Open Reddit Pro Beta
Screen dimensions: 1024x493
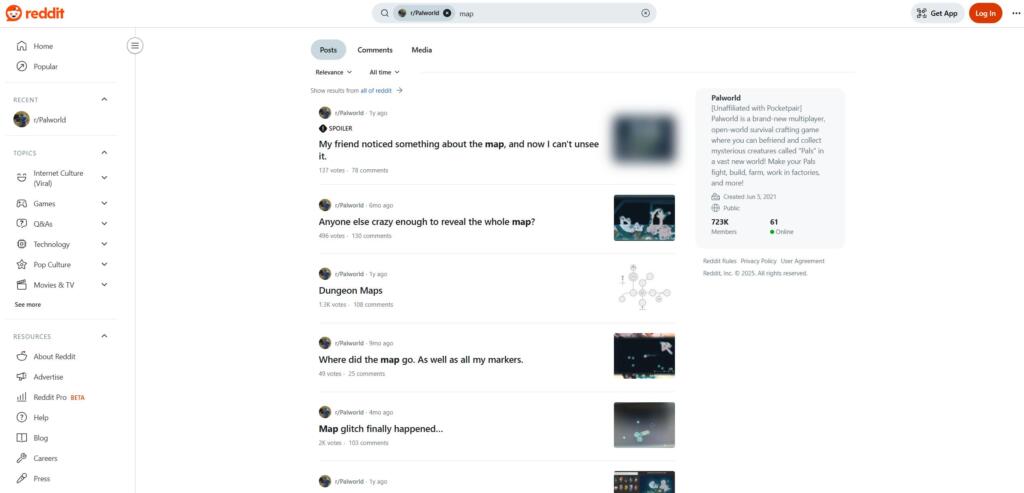(x=61, y=397)
